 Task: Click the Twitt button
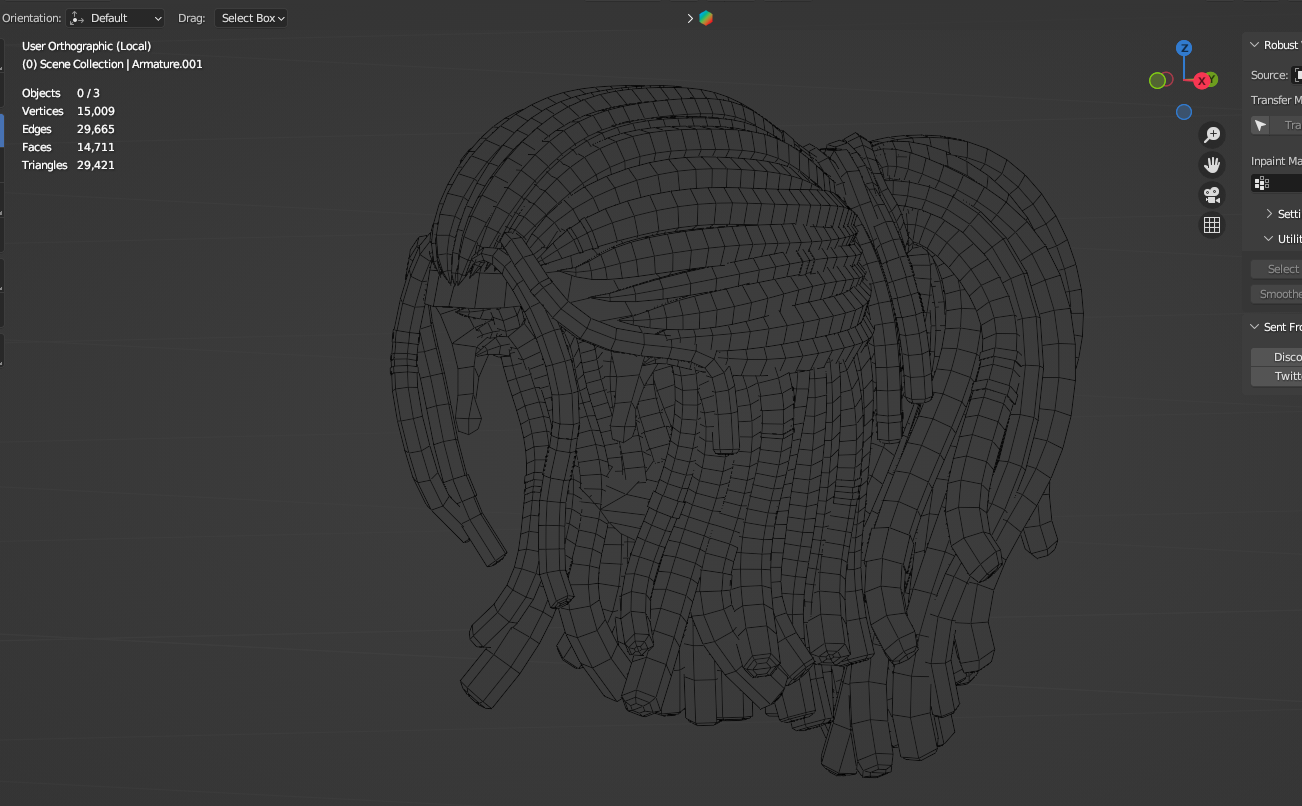pyautogui.click(x=1277, y=376)
